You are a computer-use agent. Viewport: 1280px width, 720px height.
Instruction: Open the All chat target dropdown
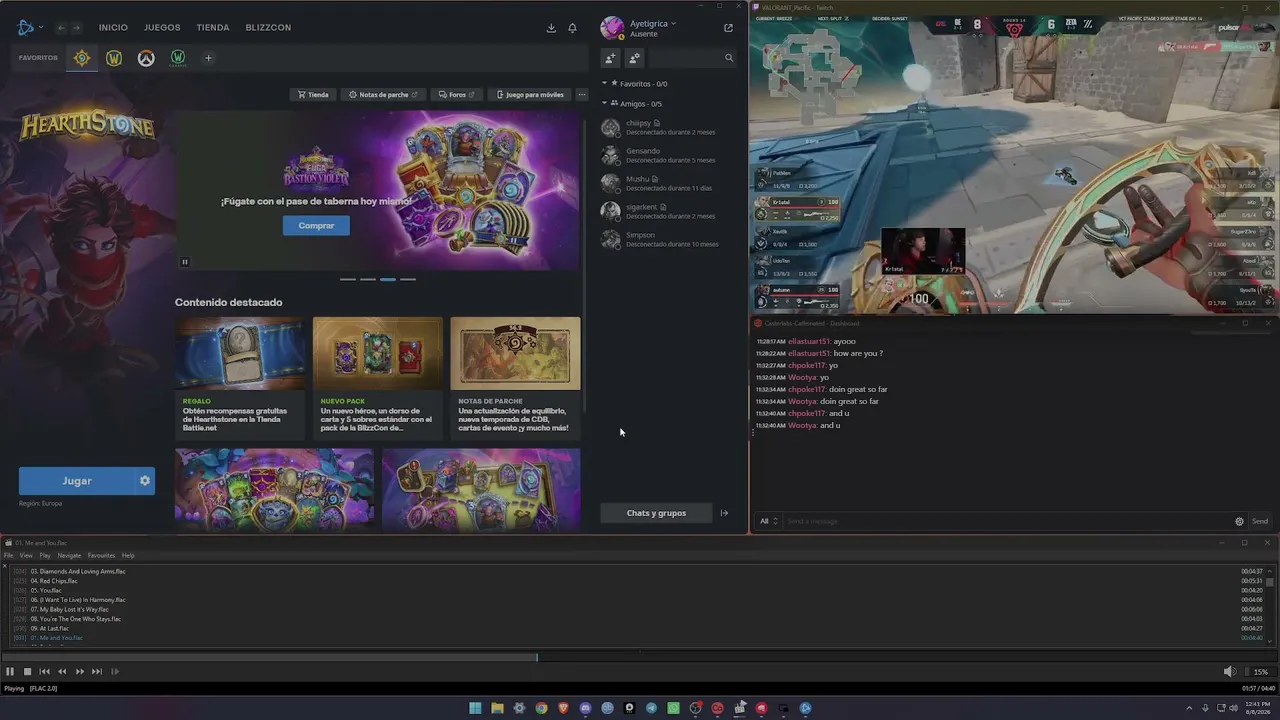coord(768,521)
